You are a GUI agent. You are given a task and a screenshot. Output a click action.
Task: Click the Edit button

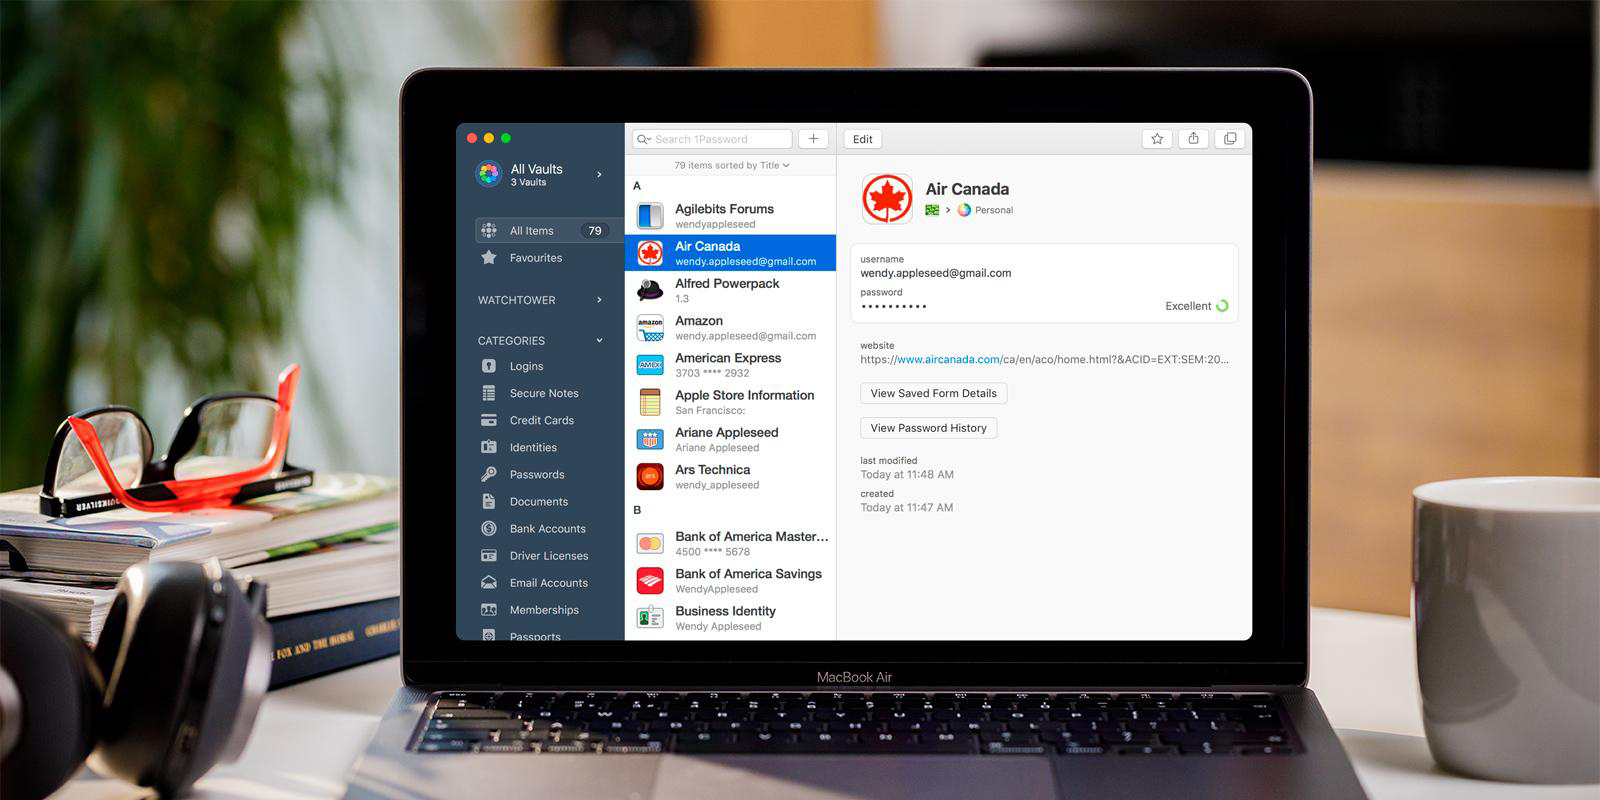863,139
